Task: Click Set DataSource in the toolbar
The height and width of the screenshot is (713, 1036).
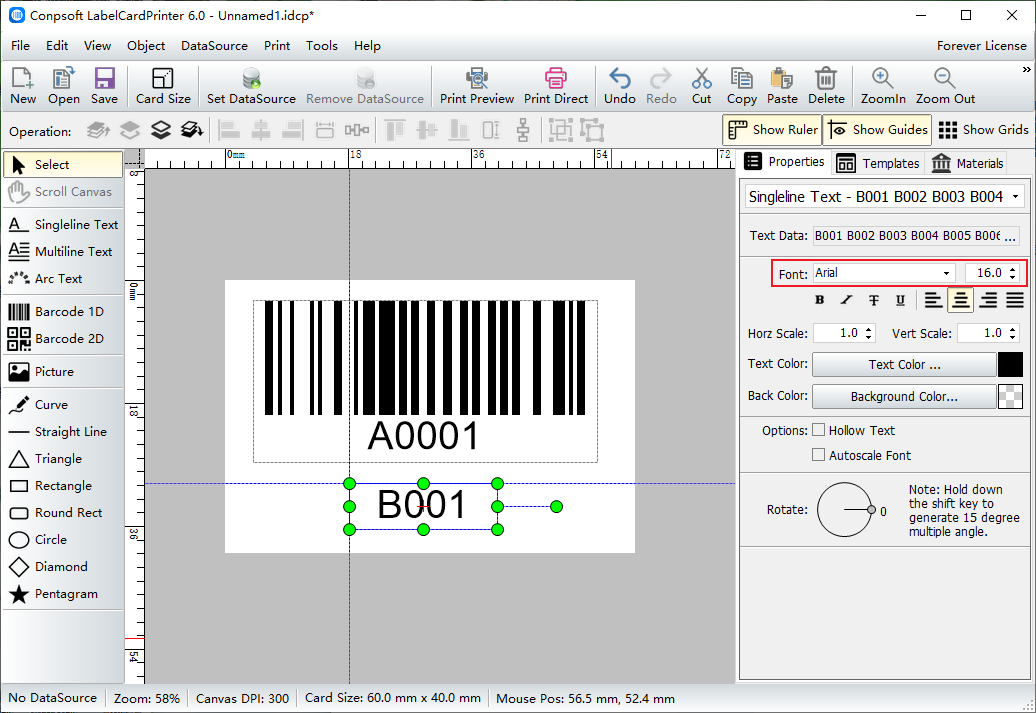Action: (x=251, y=86)
